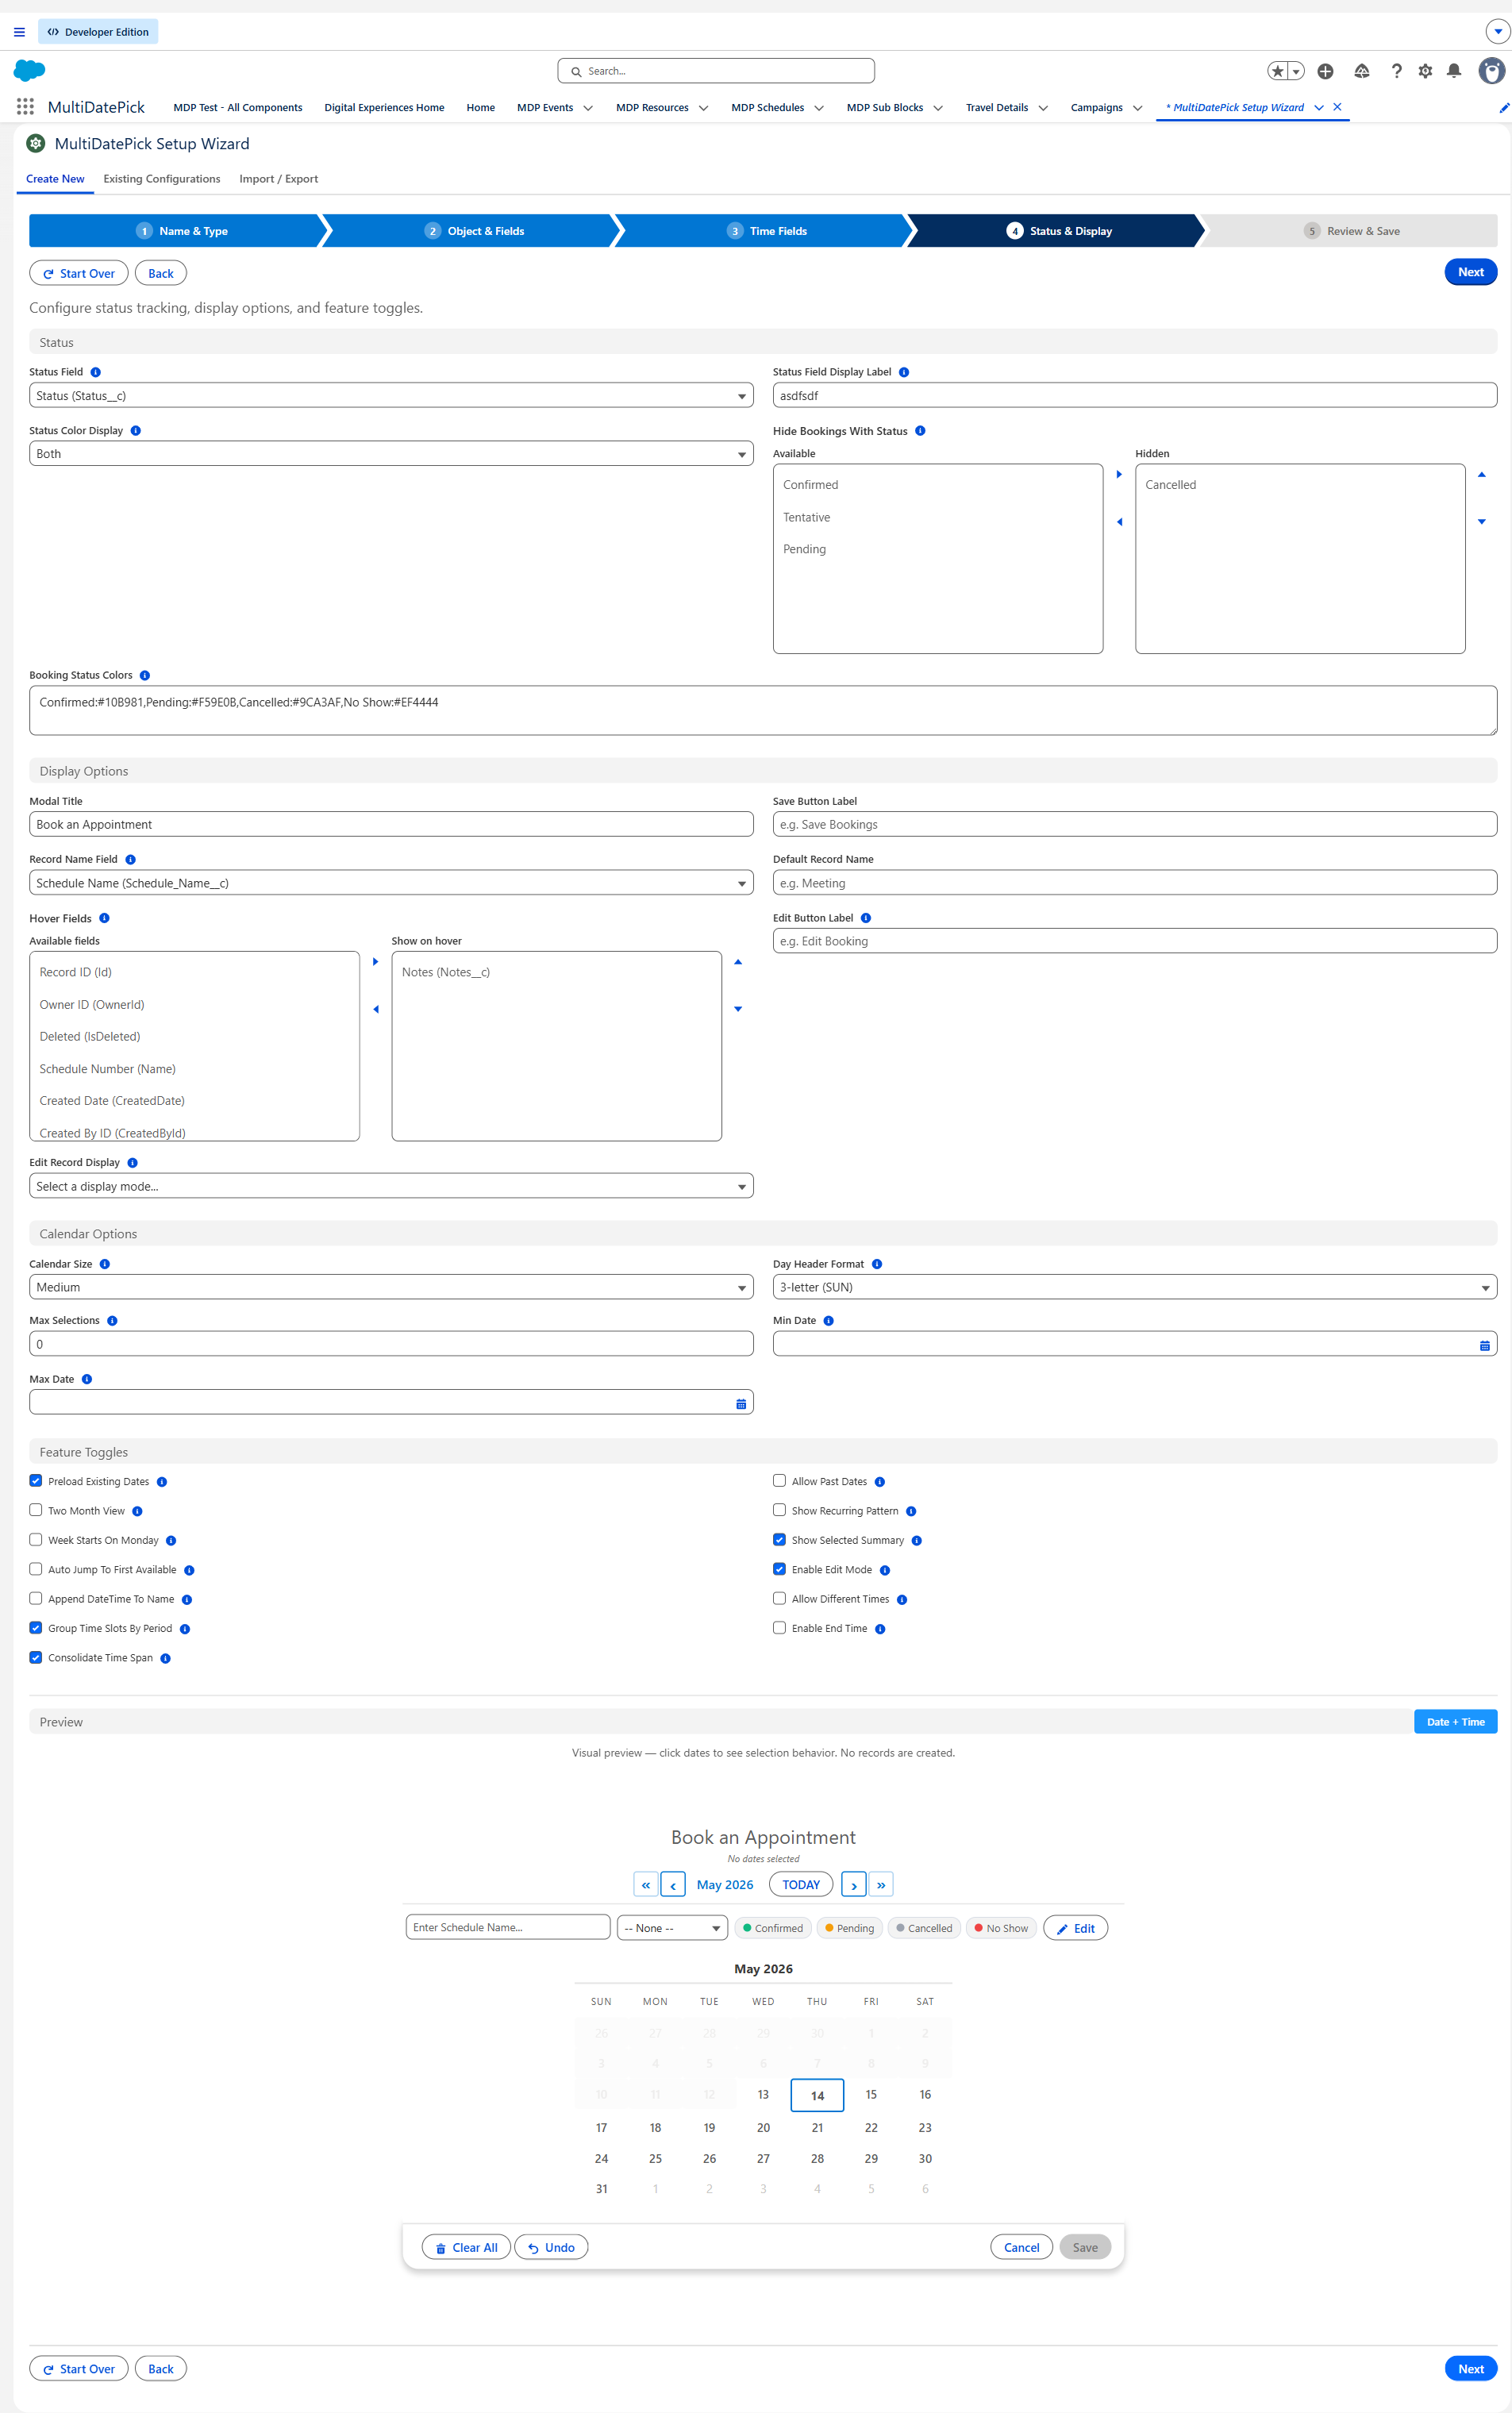Show info tooltip for Status Color Display
The image size is (1512, 2413).
pos(136,431)
